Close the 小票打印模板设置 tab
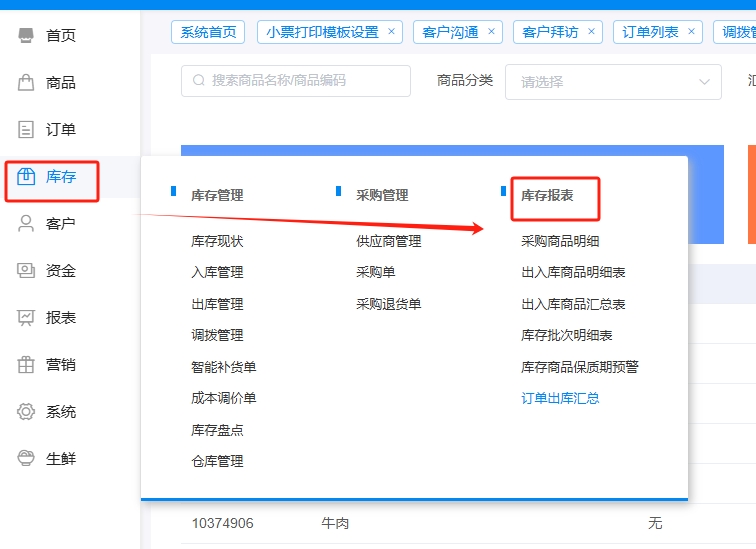The image size is (756, 549). click(391, 32)
